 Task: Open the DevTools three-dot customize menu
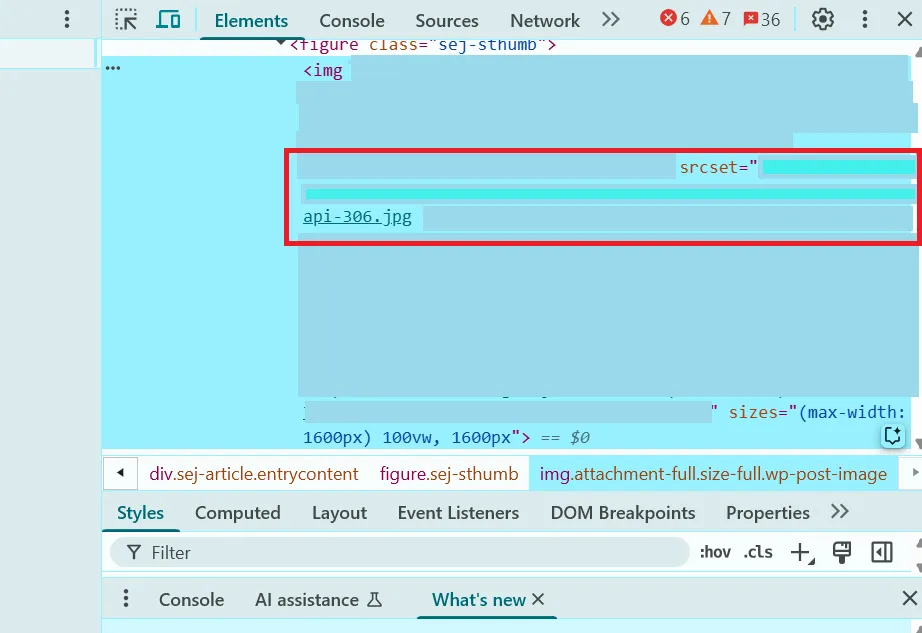[865, 19]
